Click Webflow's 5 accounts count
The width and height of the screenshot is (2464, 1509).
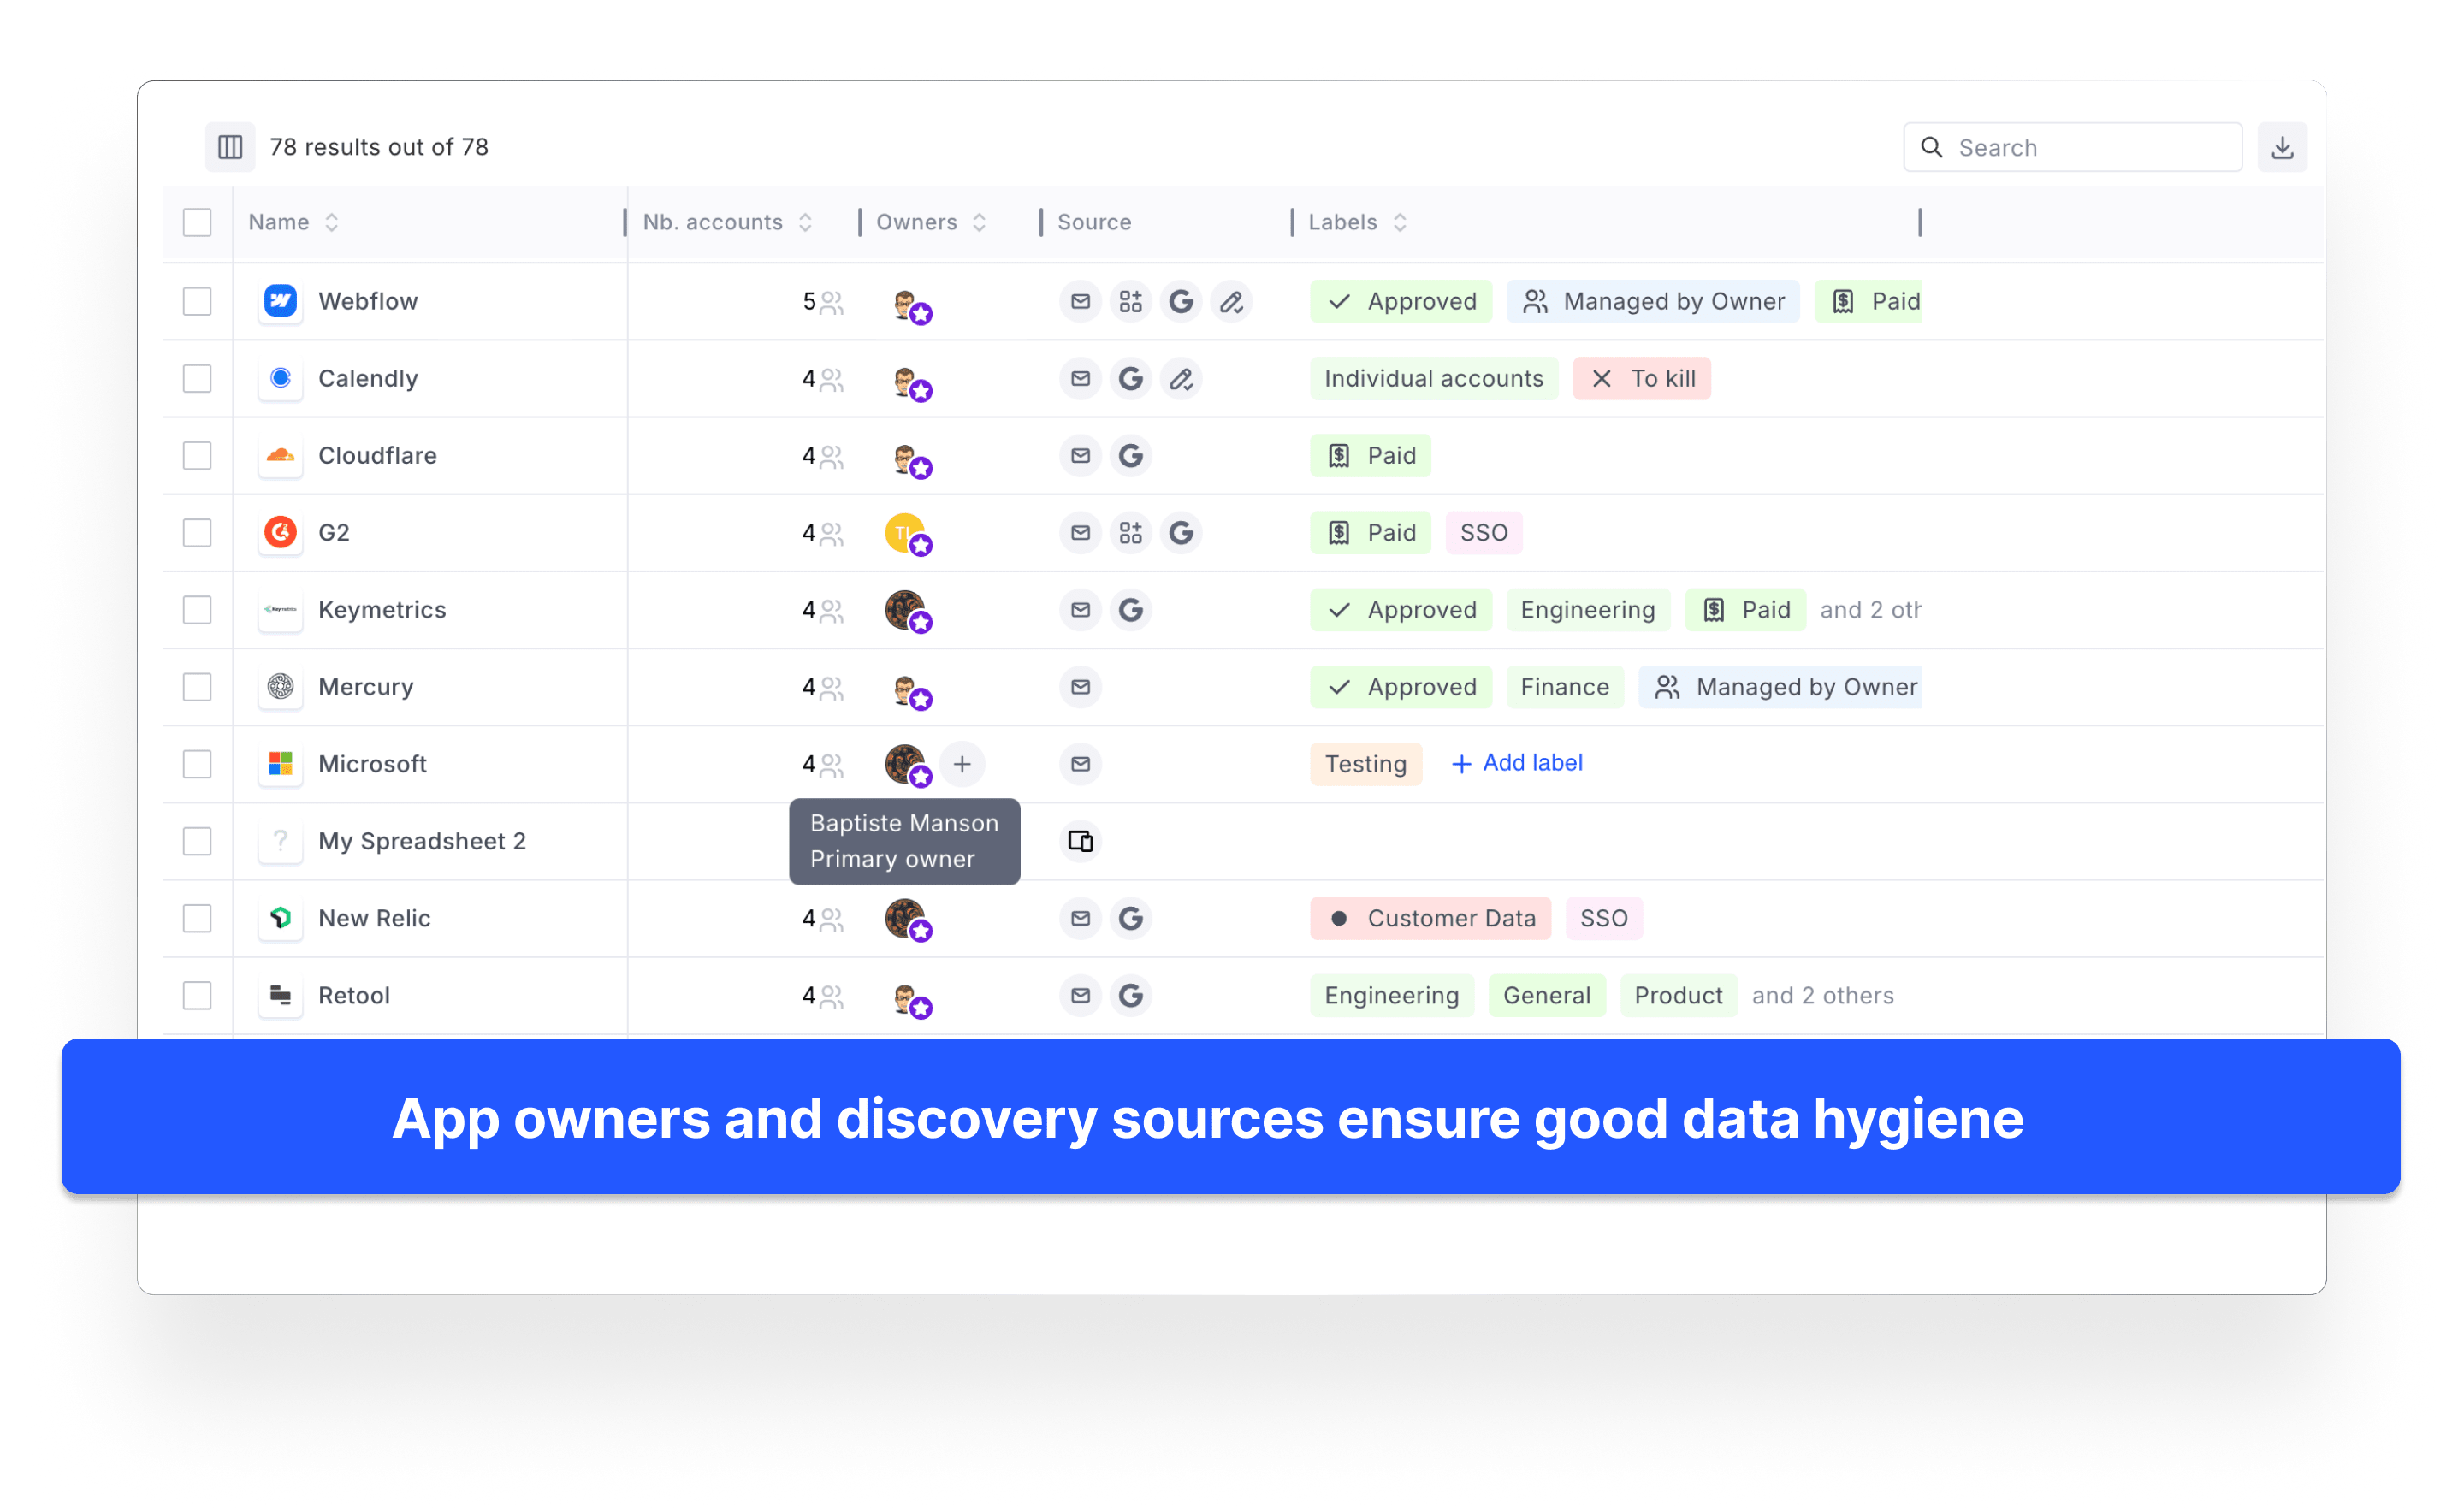pyautogui.click(x=822, y=301)
